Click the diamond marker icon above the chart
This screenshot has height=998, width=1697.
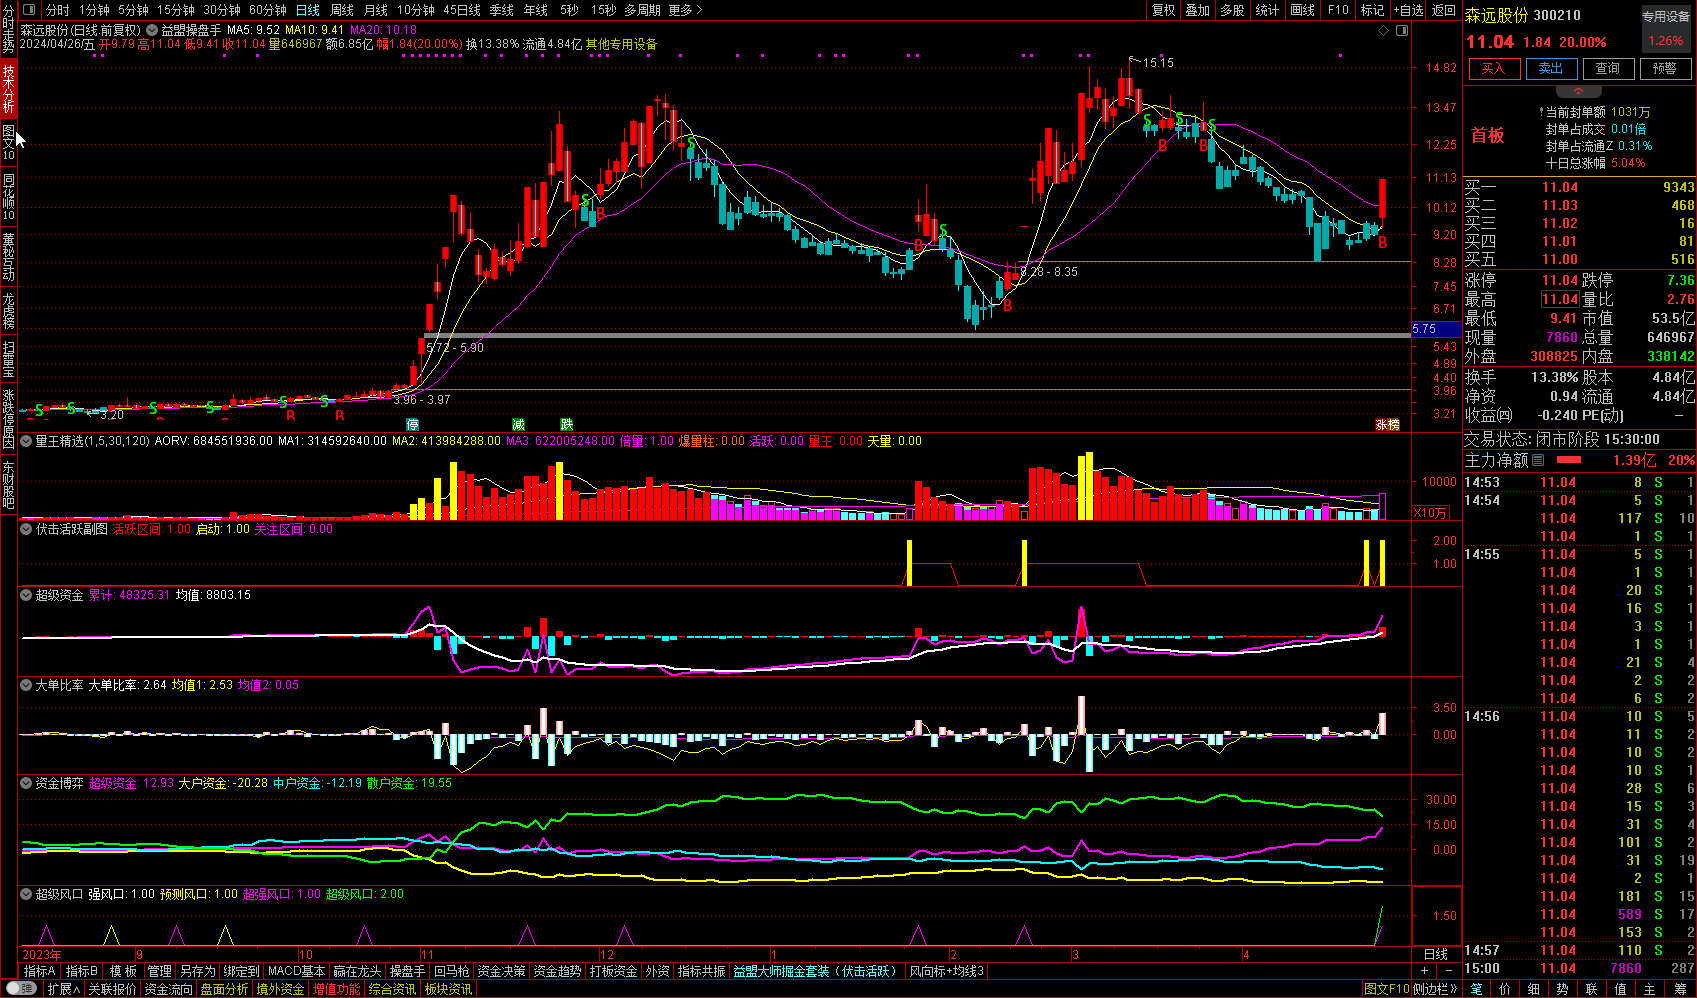[x=1384, y=31]
